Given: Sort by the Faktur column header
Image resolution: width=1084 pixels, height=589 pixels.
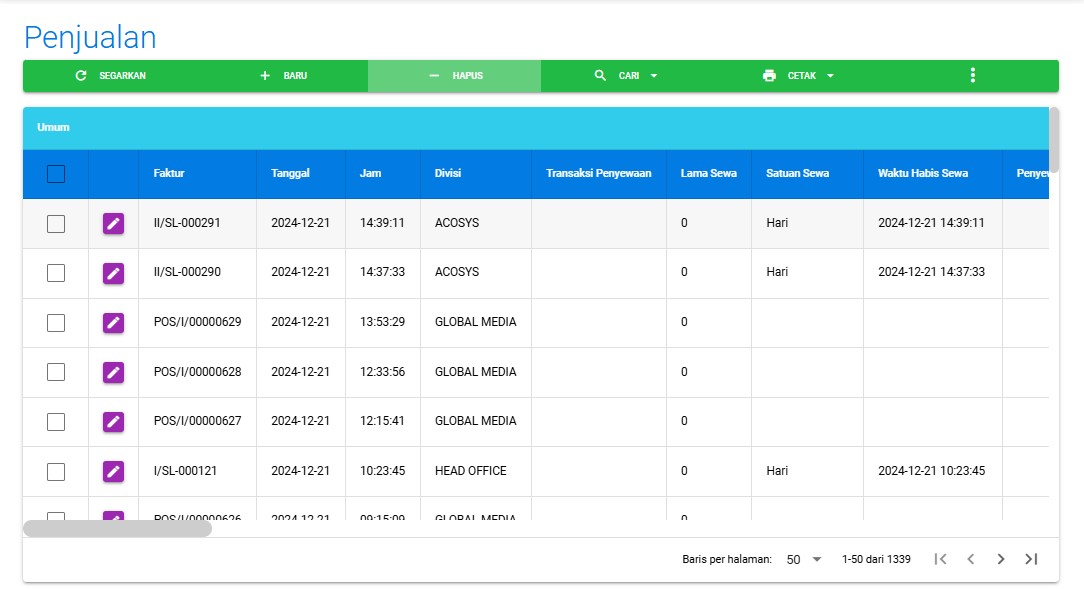Looking at the screenshot, I should pos(169,174).
